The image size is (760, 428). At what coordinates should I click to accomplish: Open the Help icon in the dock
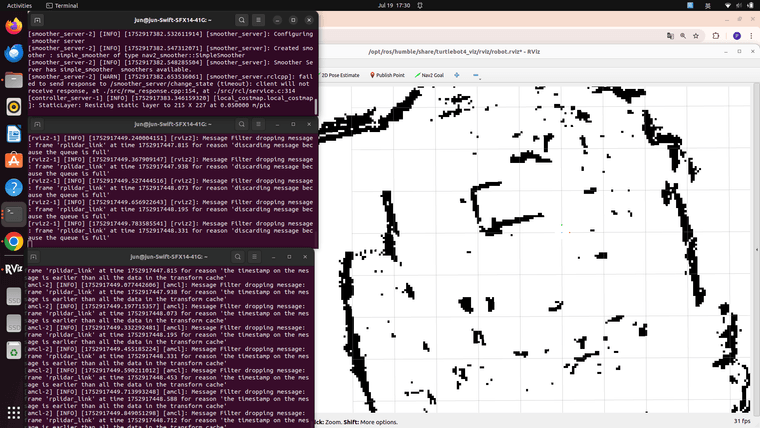tap(14, 188)
